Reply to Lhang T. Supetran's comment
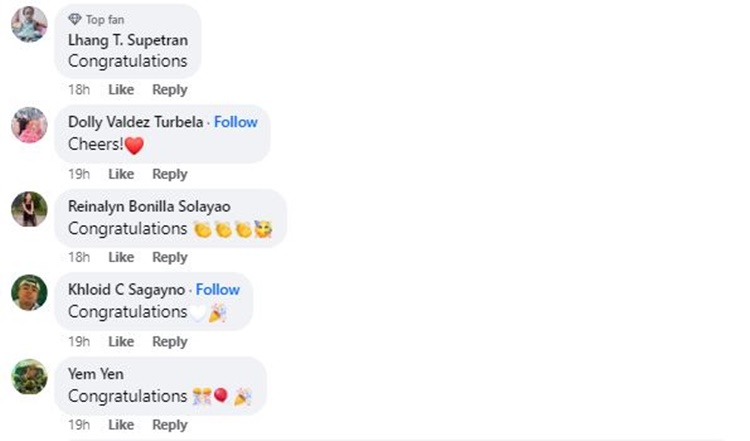Image resolution: width=750 pixels, height=441 pixels. [x=170, y=89]
